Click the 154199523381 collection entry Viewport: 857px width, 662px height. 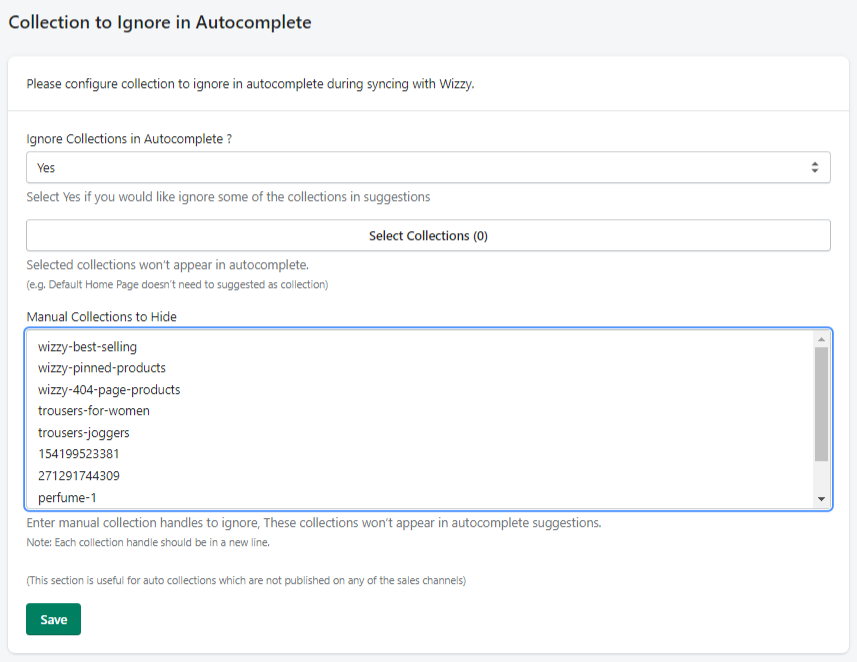[x=79, y=454]
